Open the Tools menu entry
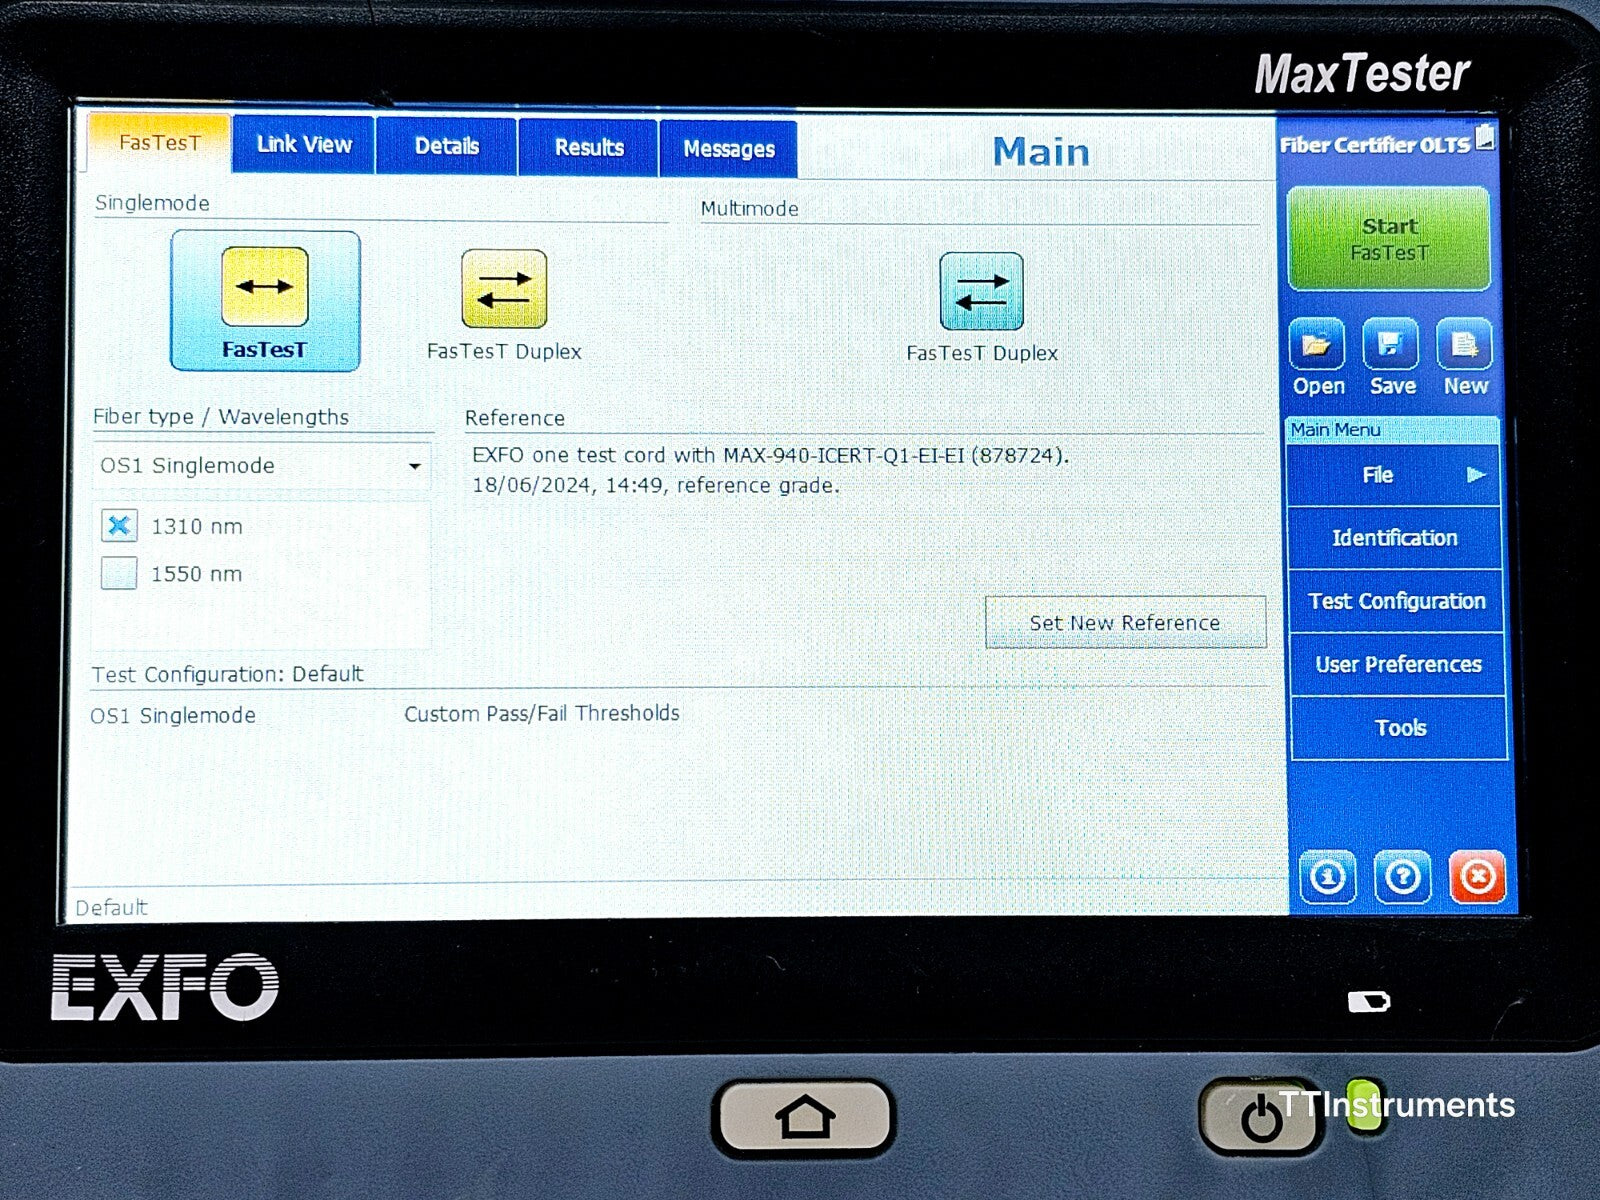Viewport: 1600px width, 1200px height. coord(1401,728)
